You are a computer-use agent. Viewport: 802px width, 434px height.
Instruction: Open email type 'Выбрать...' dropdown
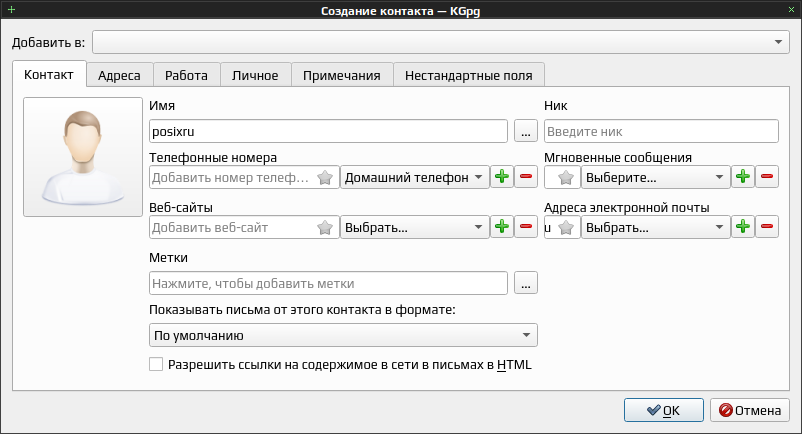(x=656, y=227)
